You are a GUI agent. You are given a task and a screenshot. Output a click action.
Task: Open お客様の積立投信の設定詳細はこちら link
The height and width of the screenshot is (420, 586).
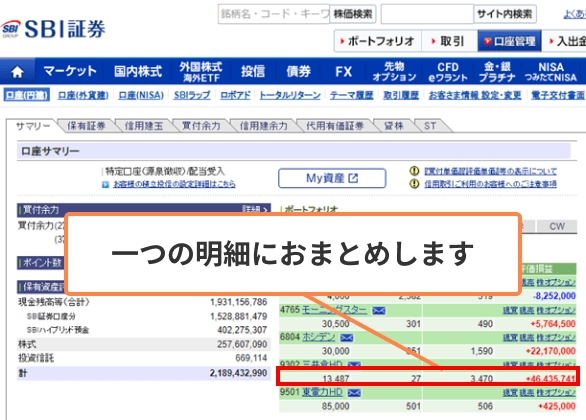click(174, 184)
